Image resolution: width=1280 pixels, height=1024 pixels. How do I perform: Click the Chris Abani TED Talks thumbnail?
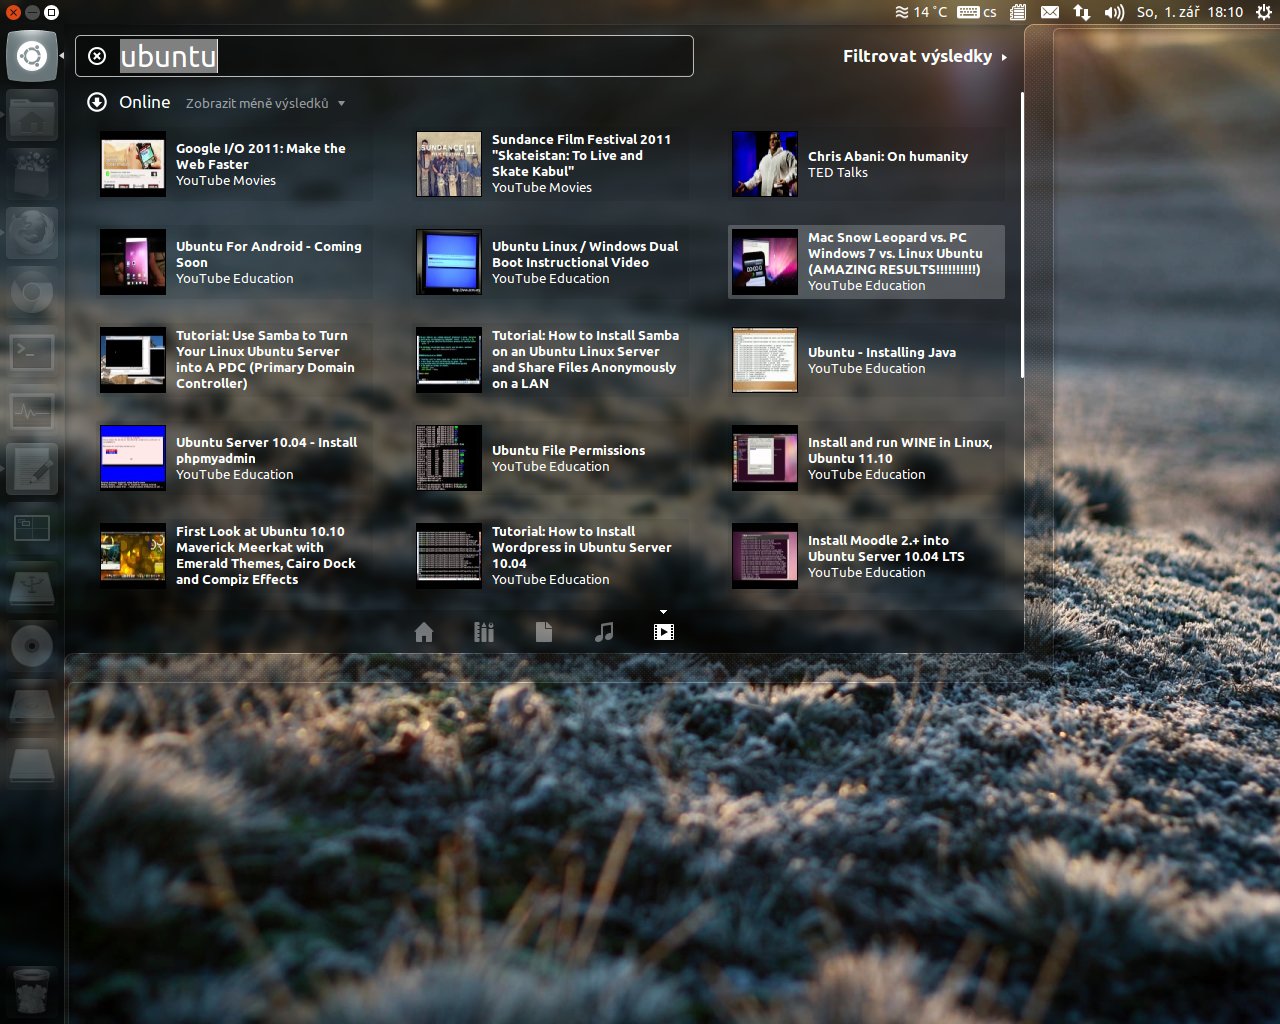coord(765,164)
